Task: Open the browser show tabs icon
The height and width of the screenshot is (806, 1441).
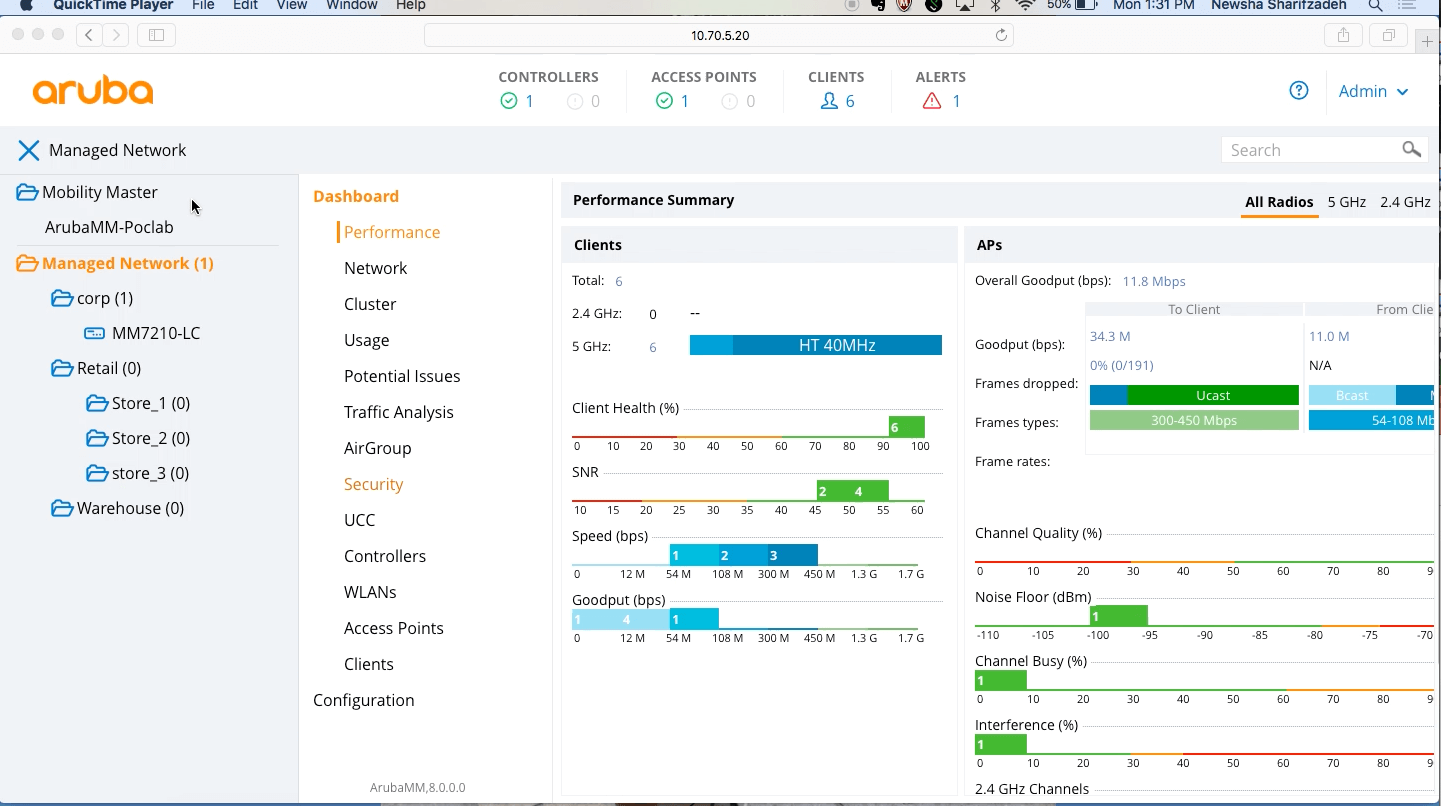Action: click(1389, 35)
